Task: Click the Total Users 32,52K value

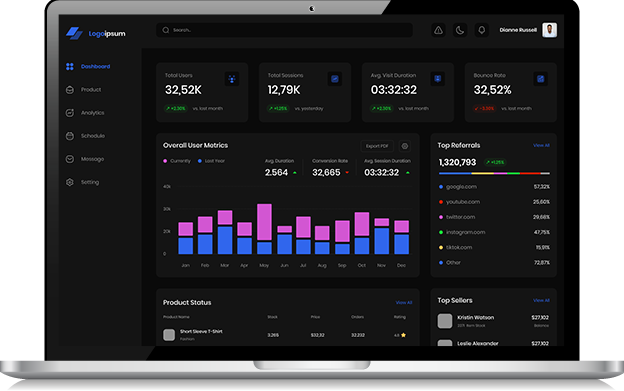Action: [183, 90]
